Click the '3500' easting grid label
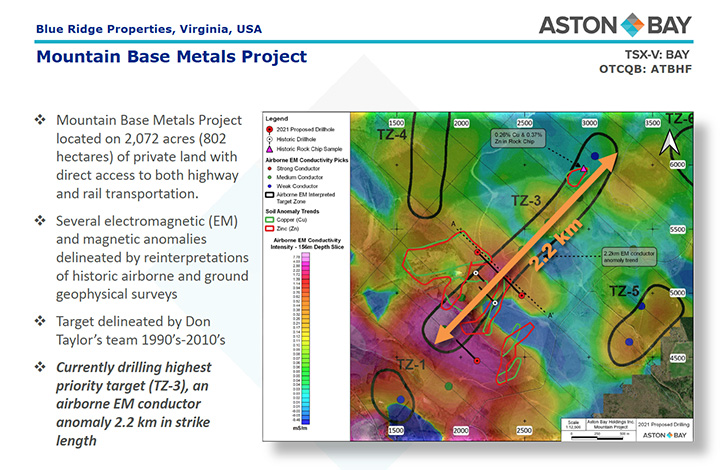 (x=652, y=123)
